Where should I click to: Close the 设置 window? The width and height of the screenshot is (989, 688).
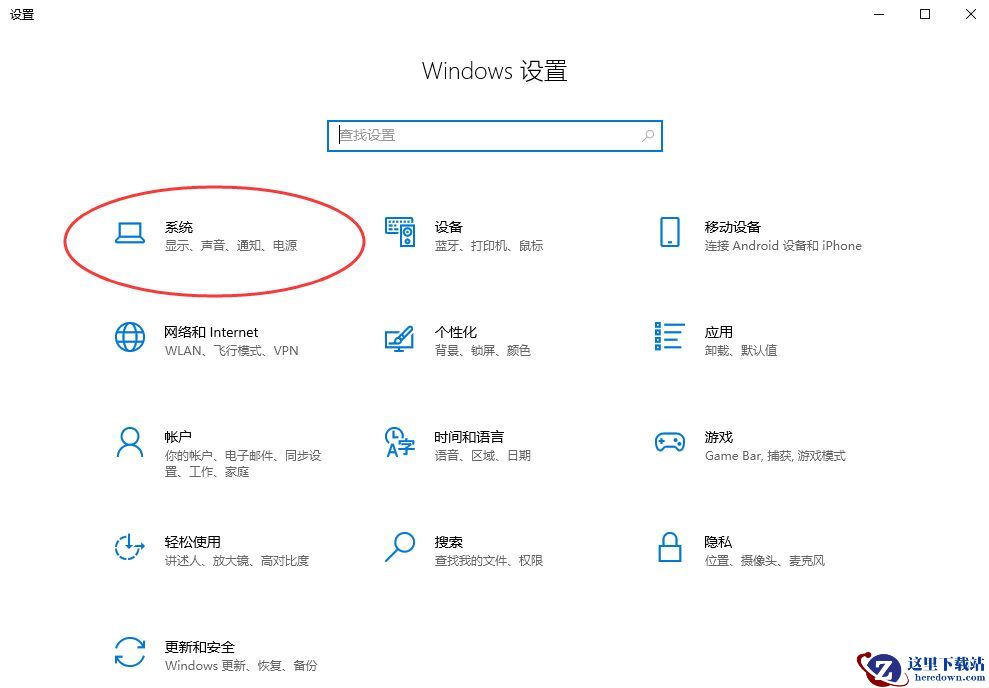(971, 14)
